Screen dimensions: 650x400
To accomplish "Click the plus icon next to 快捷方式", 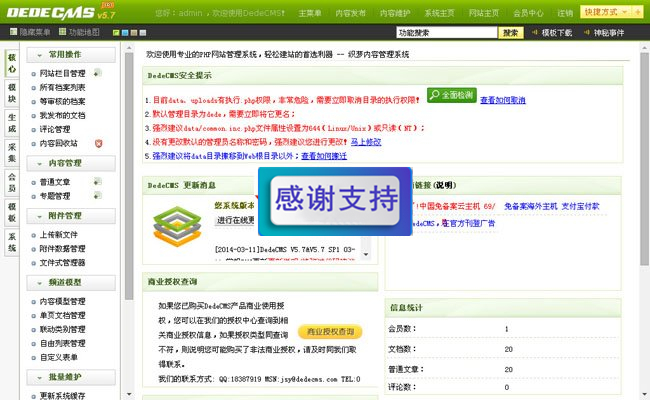I will coord(638,12).
